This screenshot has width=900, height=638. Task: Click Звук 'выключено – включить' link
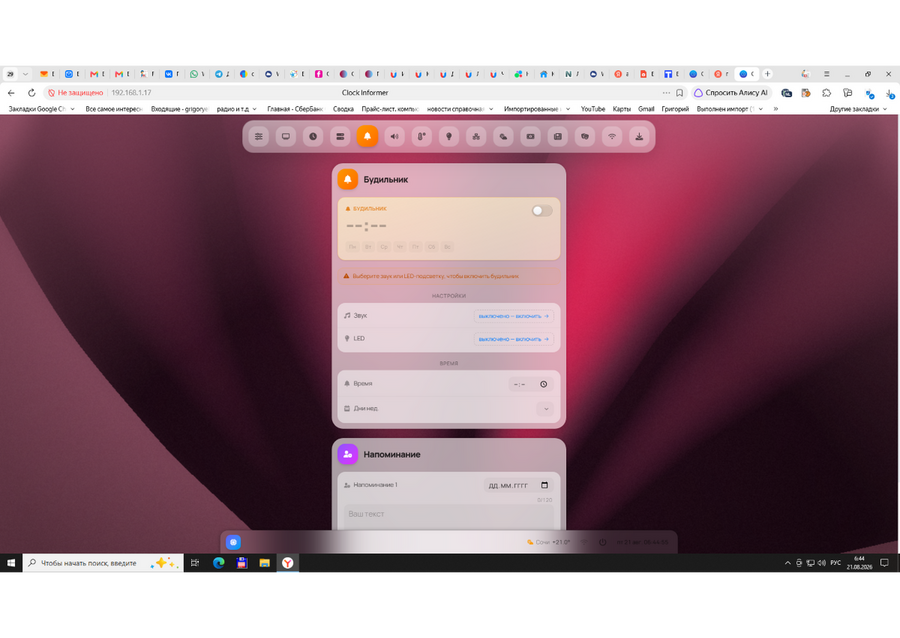click(514, 316)
